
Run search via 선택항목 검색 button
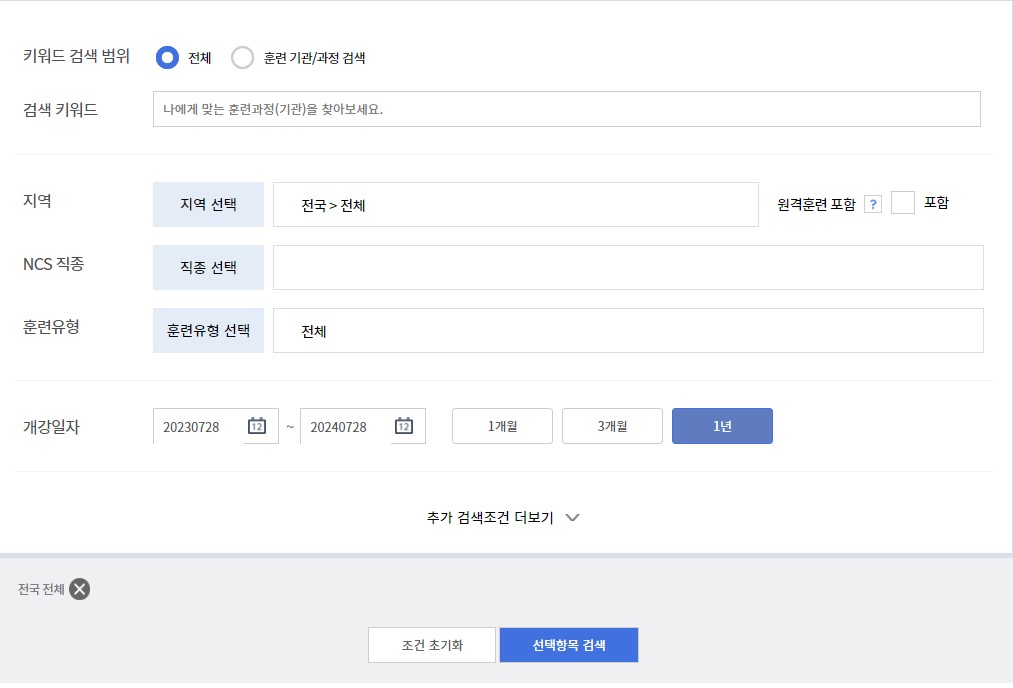(x=568, y=644)
